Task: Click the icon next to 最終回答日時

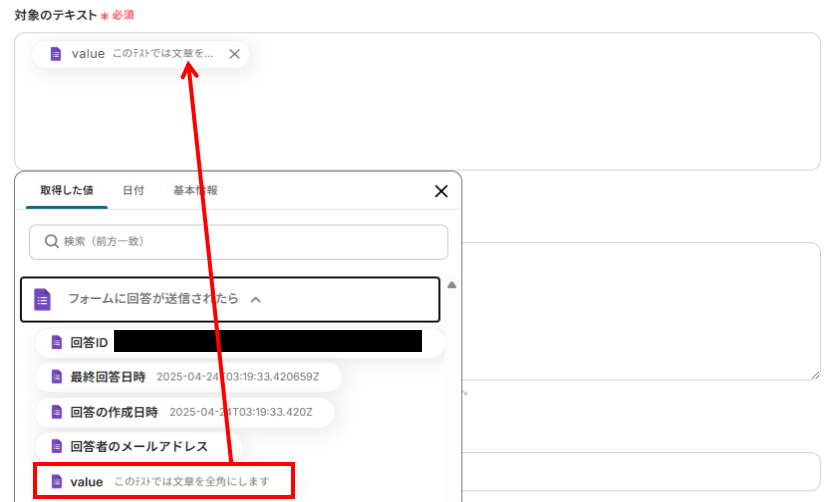Action: pyautogui.click(x=57, y=377)
